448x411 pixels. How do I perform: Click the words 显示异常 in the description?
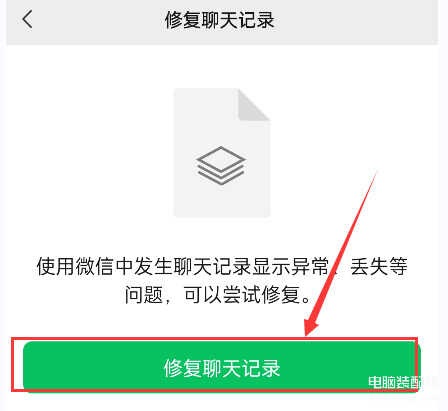click(290, 267)
